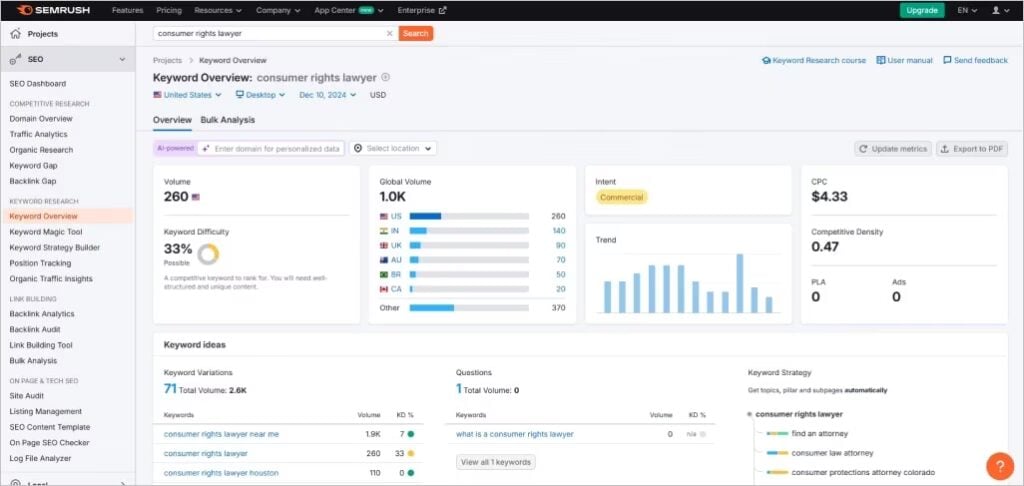
Task: Click the SEO key icon in sidebar
Action: (x=15, y=59)
